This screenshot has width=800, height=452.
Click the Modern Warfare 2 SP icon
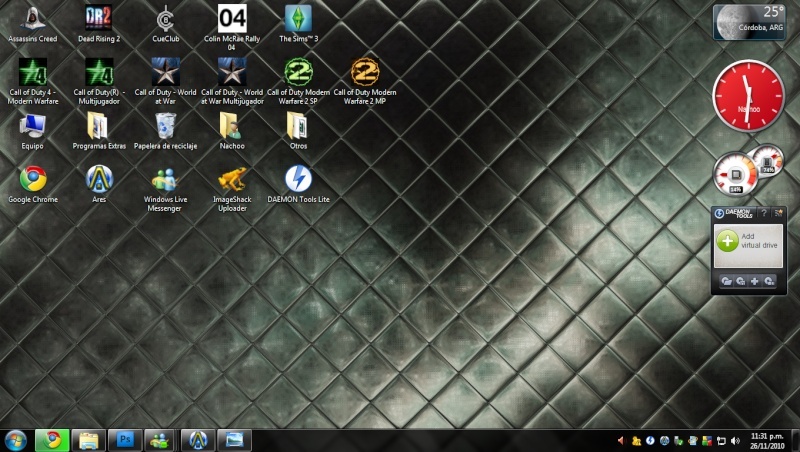pyautogui.click(x=298, y=81)
